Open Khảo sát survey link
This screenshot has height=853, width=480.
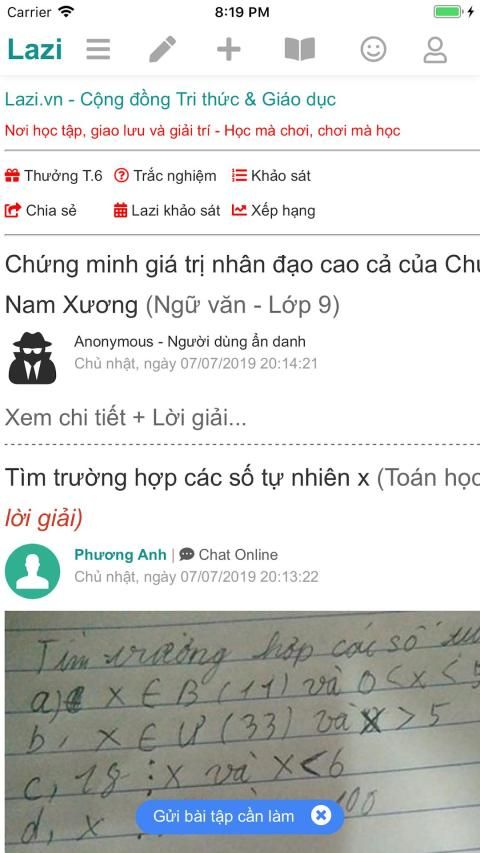[x=271, y=176]
